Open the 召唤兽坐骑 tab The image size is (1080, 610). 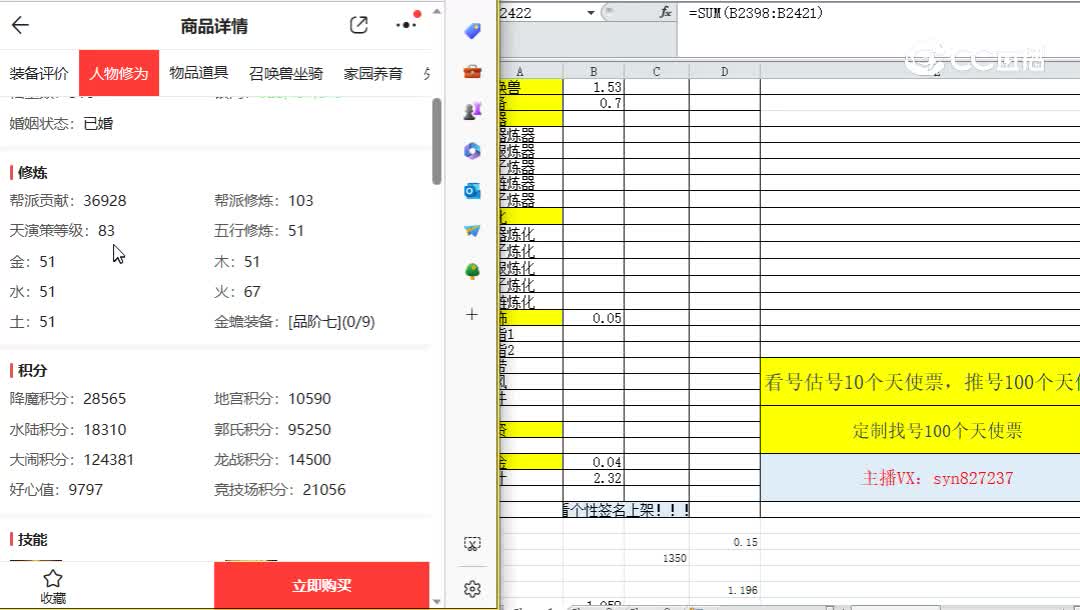tap(286, 73)
